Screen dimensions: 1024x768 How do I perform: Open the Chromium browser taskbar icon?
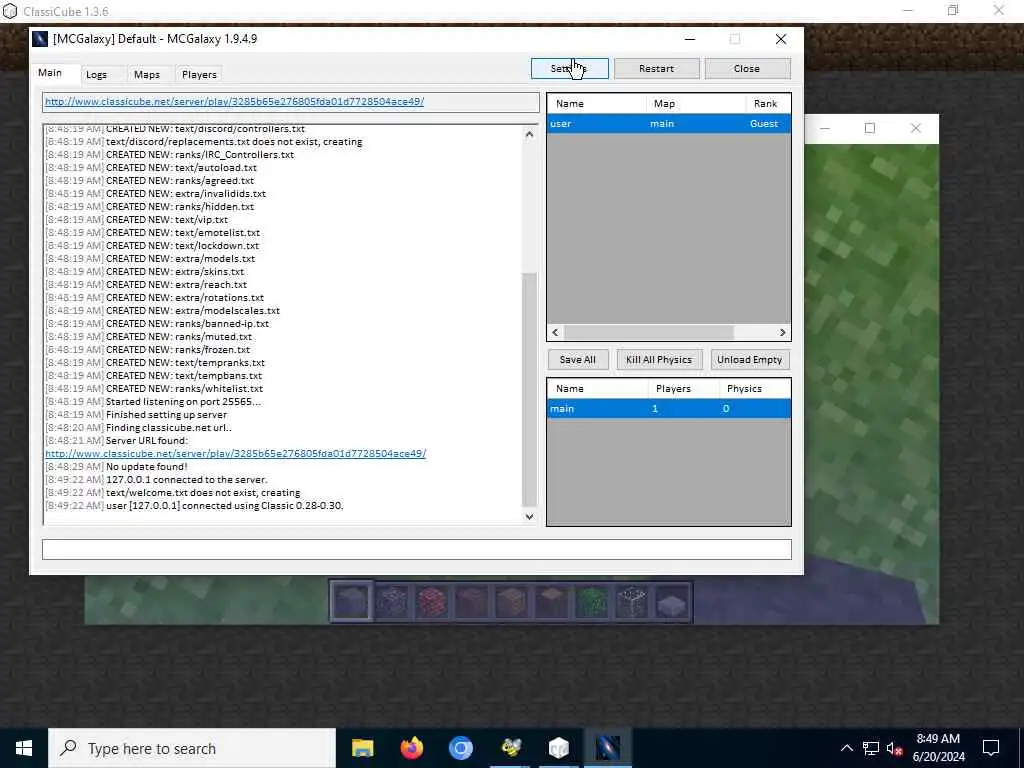pos(460,748)
